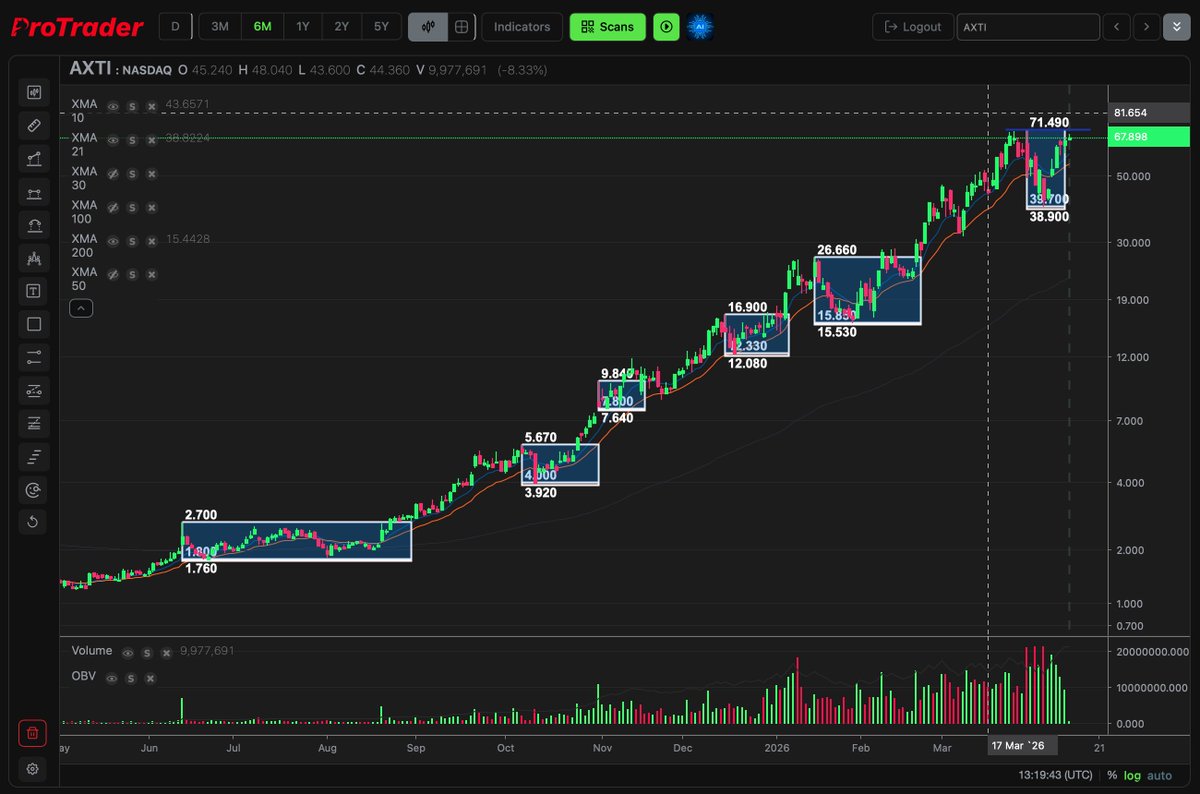The height and width of the screenshot is (794, 1200).
Task: Open the pitchfork drawing tool
Action: click(x=34, y=258)
